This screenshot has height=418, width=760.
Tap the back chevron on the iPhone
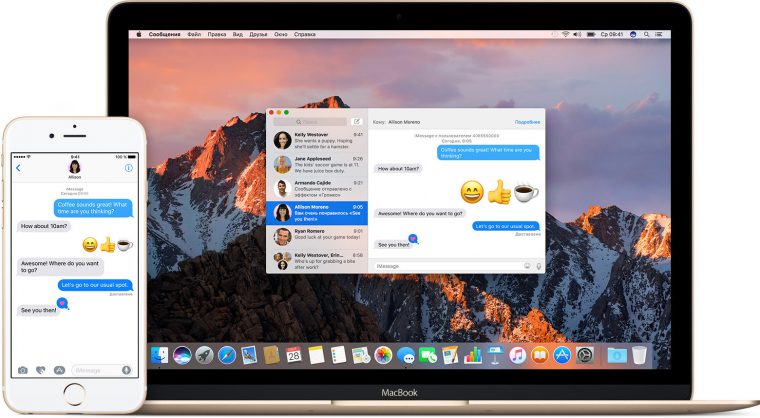18,168
